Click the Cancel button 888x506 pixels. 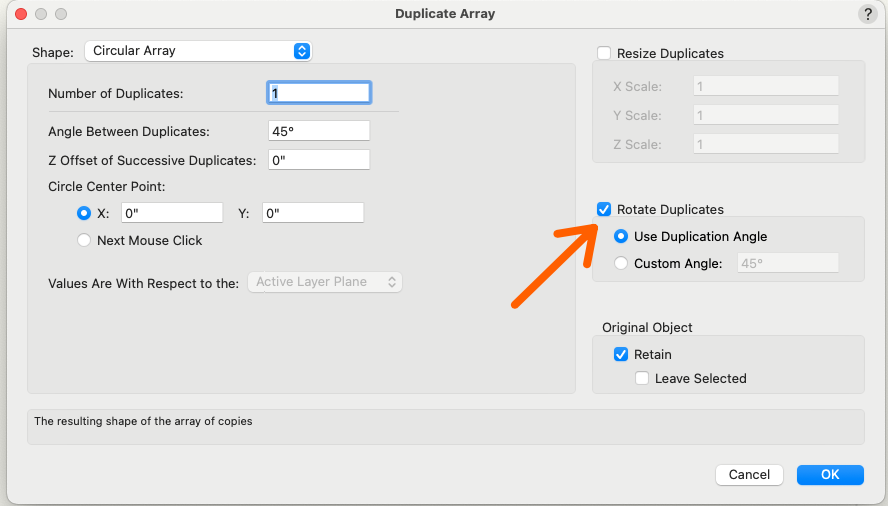749,474
